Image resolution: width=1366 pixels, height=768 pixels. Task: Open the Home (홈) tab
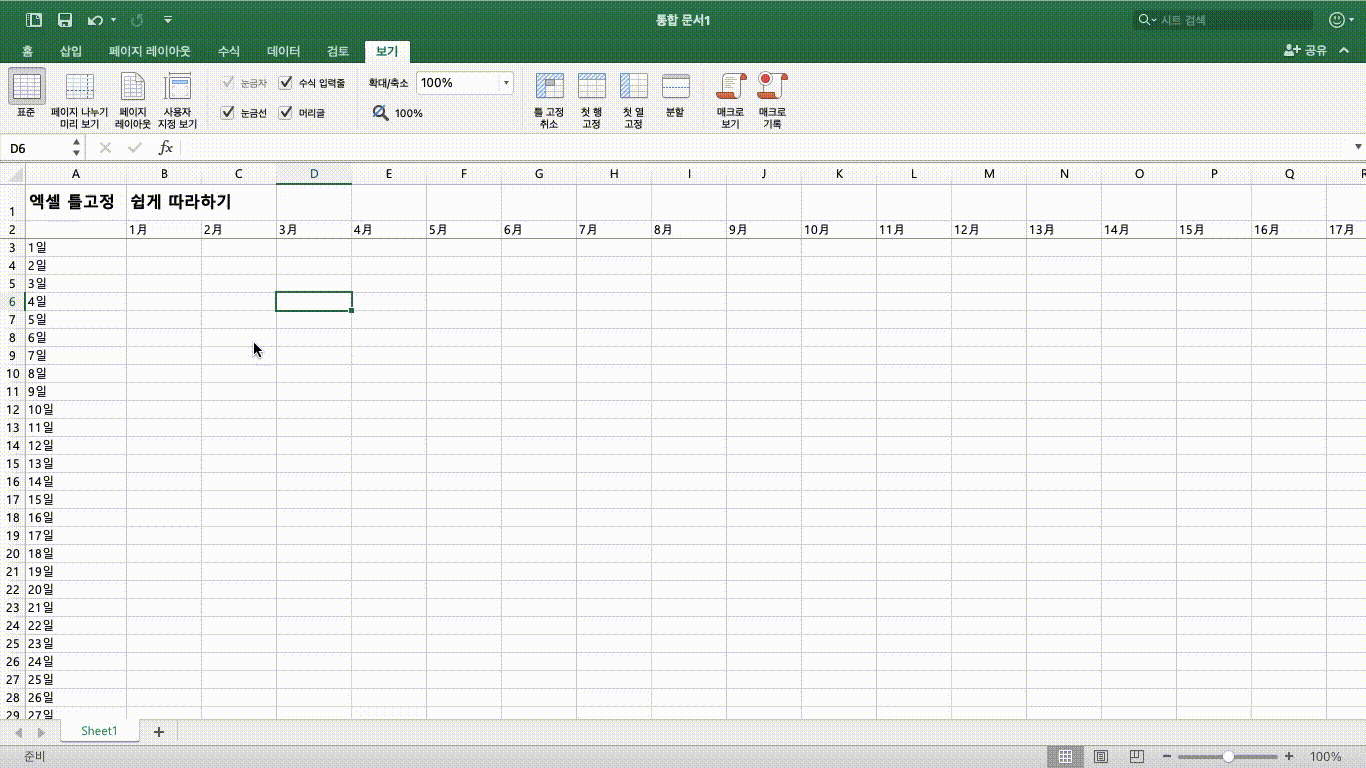[x=27, y=51]
